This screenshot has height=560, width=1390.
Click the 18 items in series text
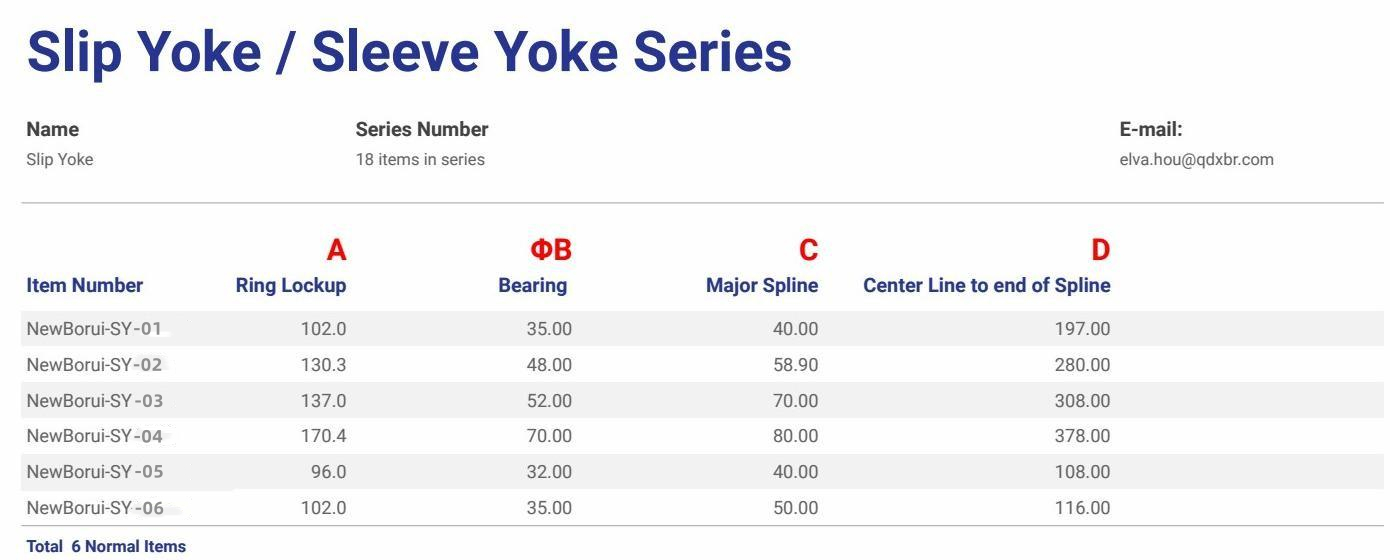(420, 159)
